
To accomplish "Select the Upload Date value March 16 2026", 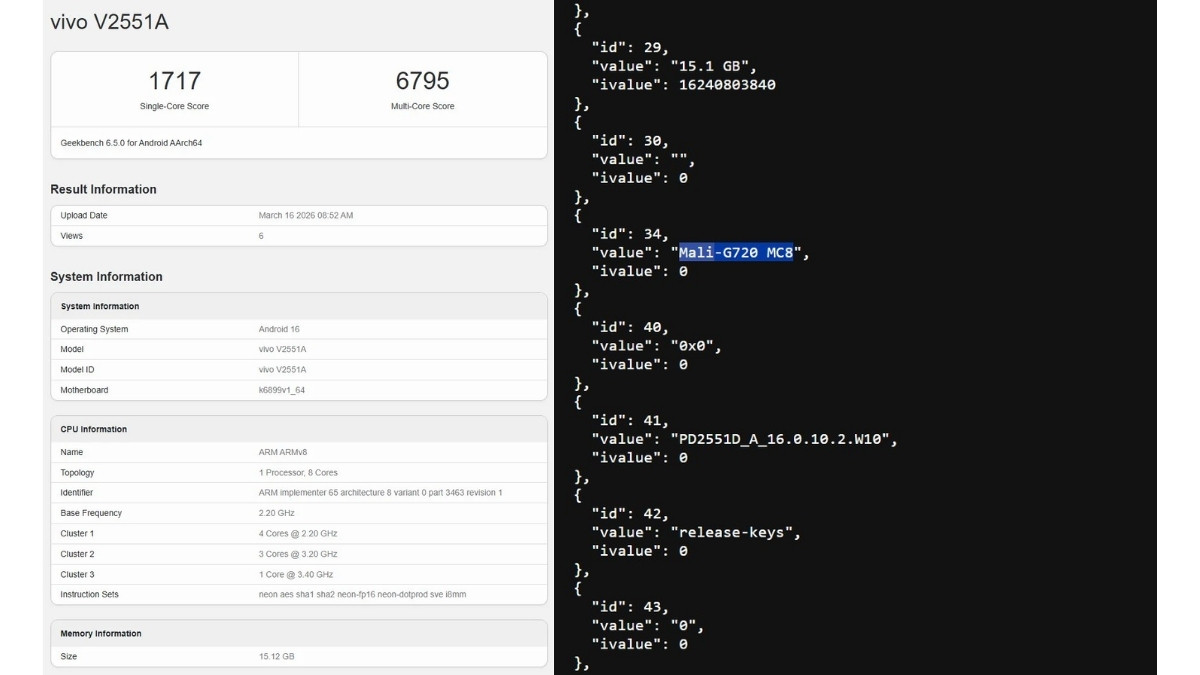I will tap(306, 216).
